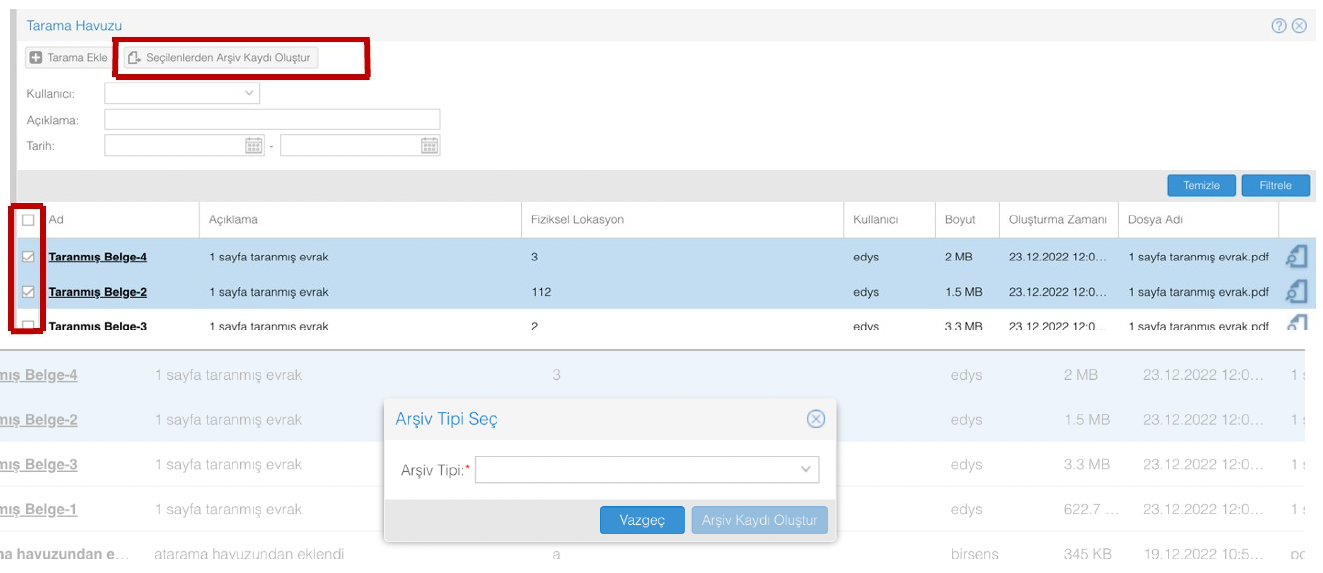Click document action icon for Taranmış Belge-4
This screenshot has width=1323, height=573.
[x=1297, y=257]
